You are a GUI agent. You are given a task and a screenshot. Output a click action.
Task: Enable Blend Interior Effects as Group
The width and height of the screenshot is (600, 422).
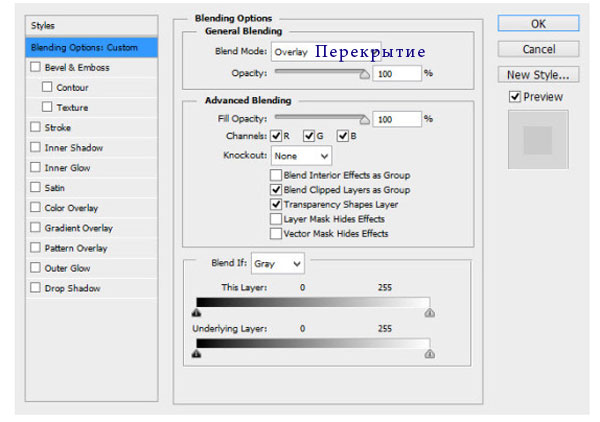click(x=276, y=175)
